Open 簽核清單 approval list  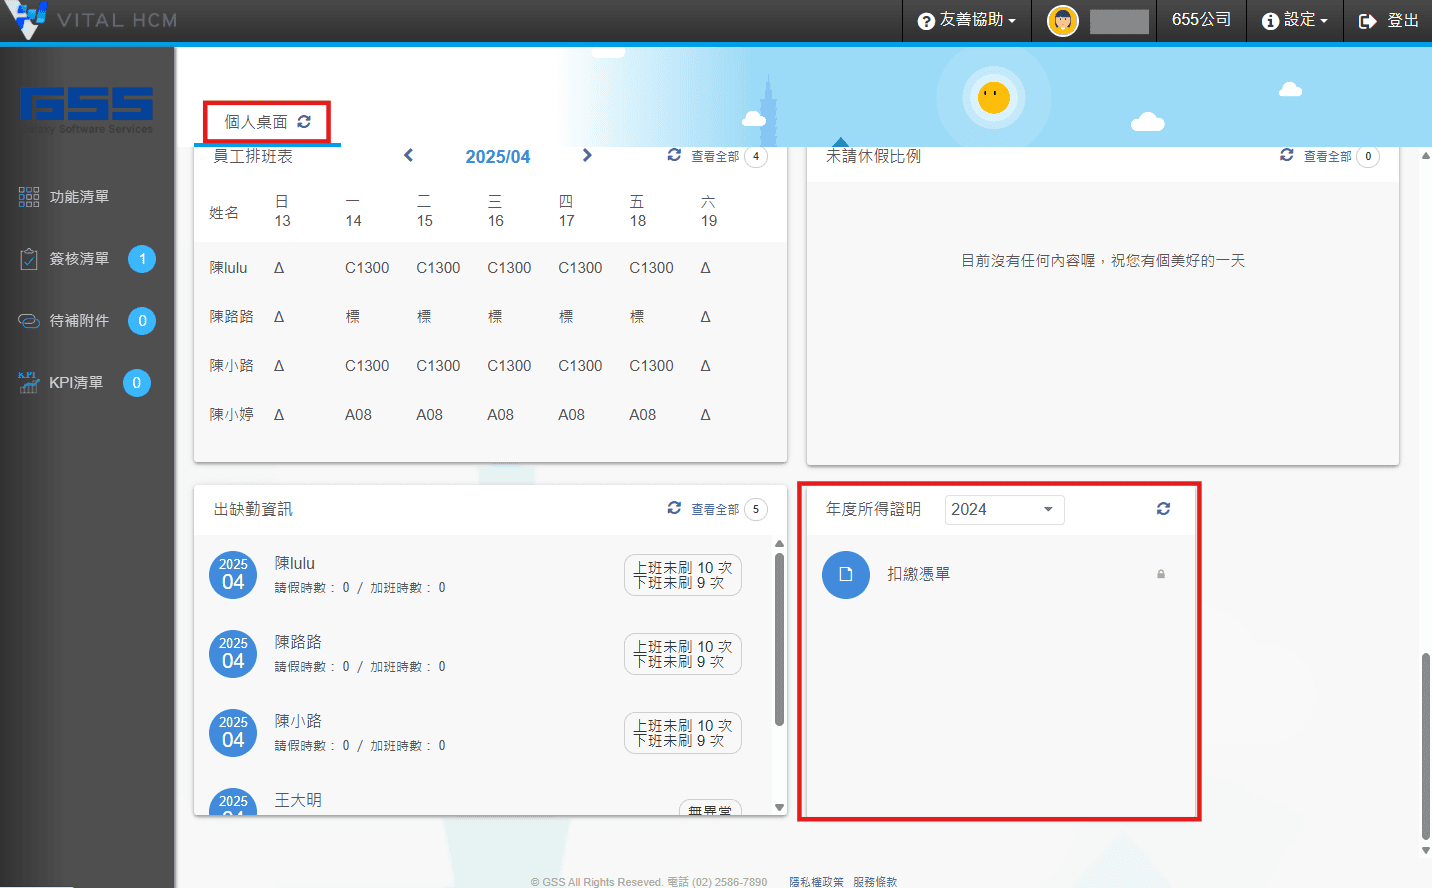point(78,259)
